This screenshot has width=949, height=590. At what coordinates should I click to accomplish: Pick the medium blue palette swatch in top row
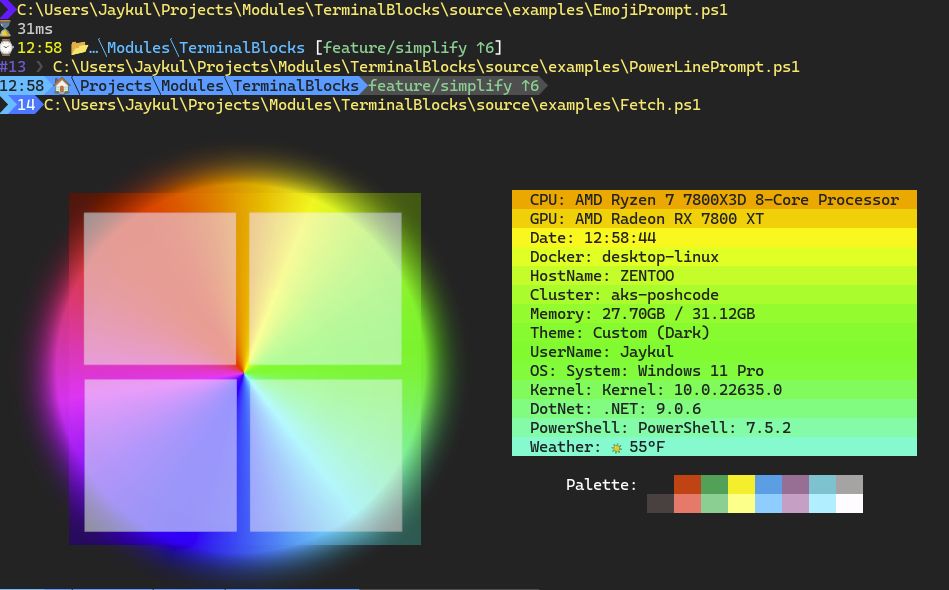click(768, 485)
